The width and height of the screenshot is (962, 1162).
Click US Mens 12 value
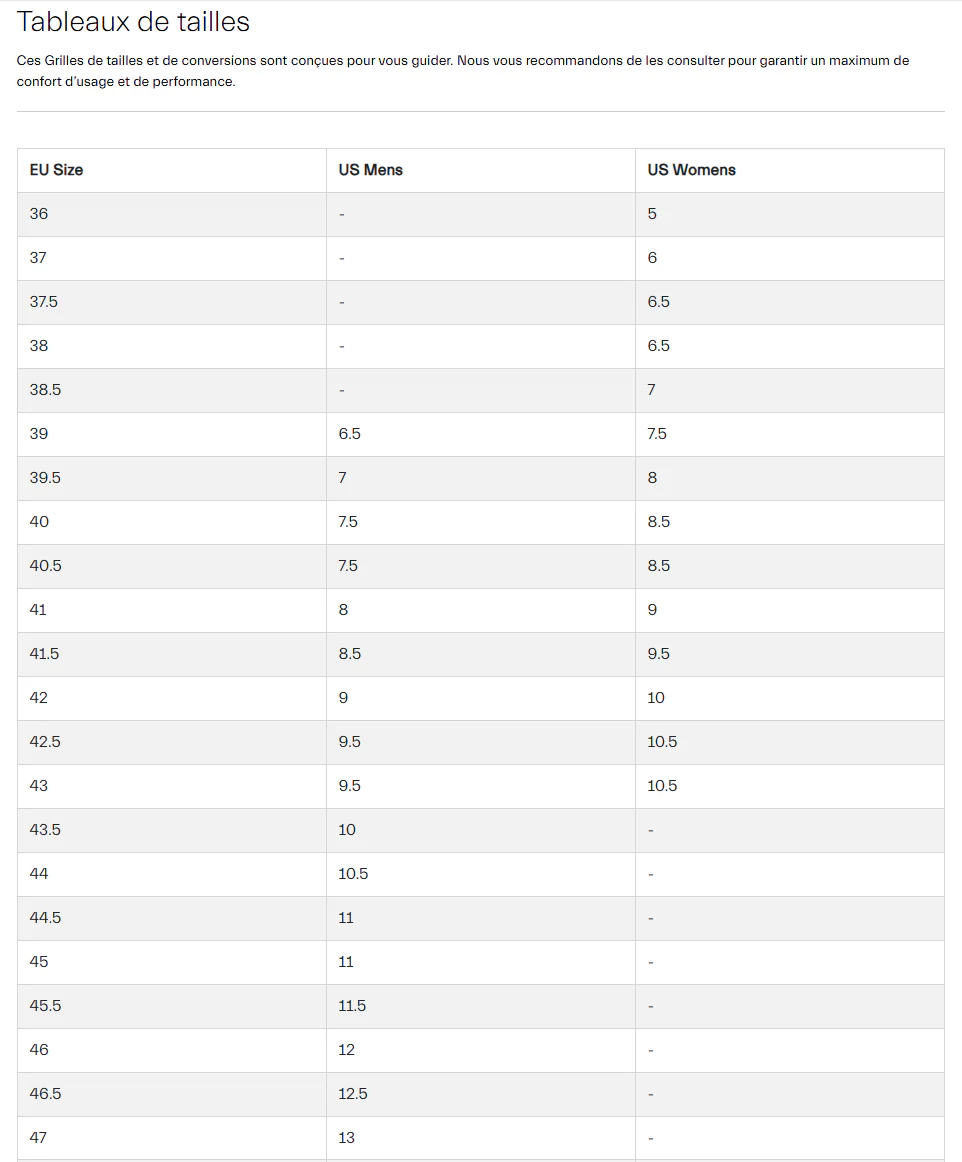point(347,1049)
